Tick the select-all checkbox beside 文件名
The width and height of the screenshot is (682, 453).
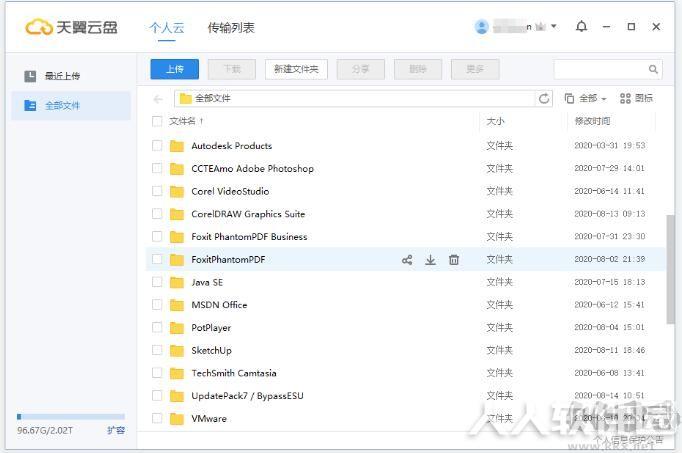157,121
